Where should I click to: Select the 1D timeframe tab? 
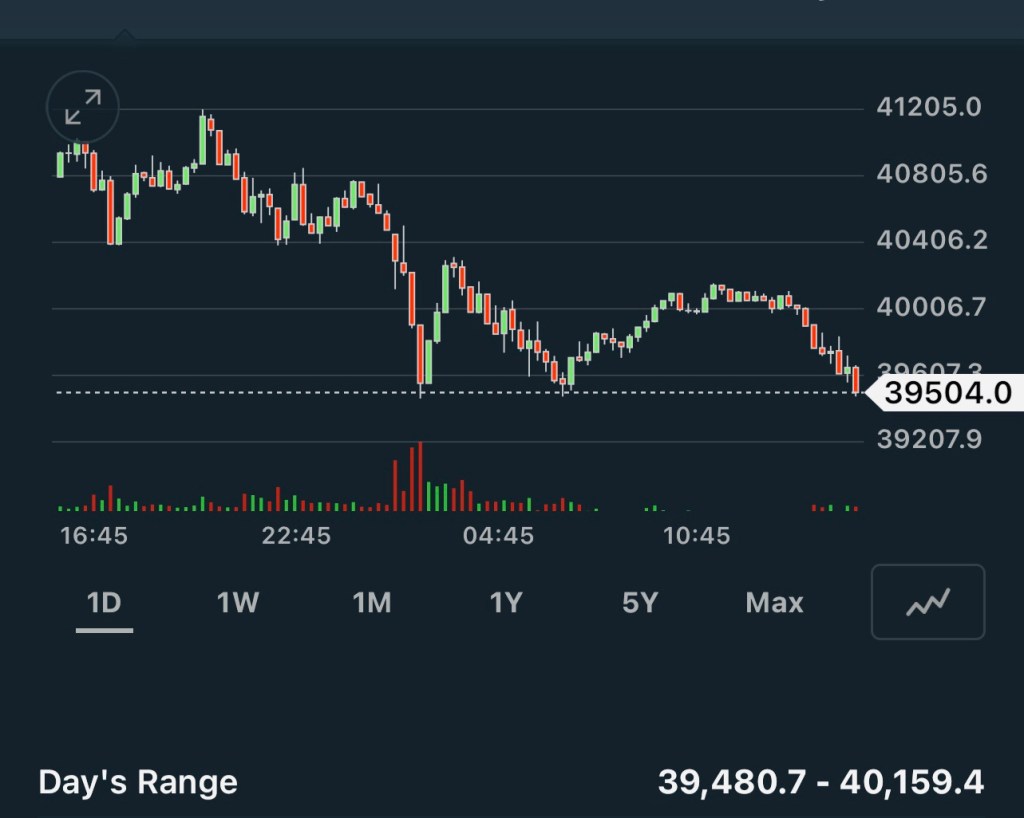point(104,603)
